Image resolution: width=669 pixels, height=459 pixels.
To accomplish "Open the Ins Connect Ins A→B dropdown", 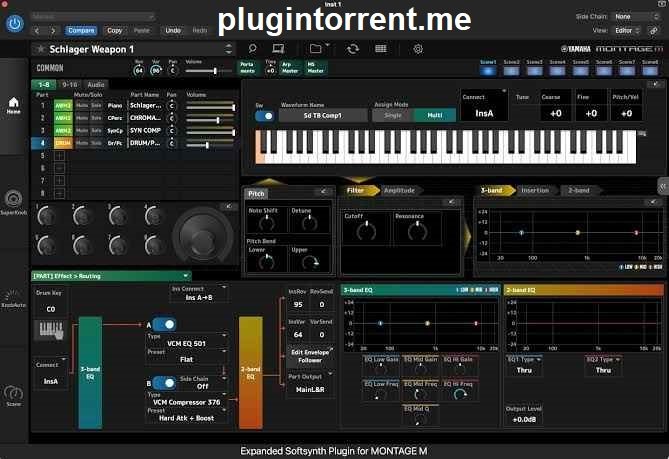I will pyautogui.click(x=198, y=293).
